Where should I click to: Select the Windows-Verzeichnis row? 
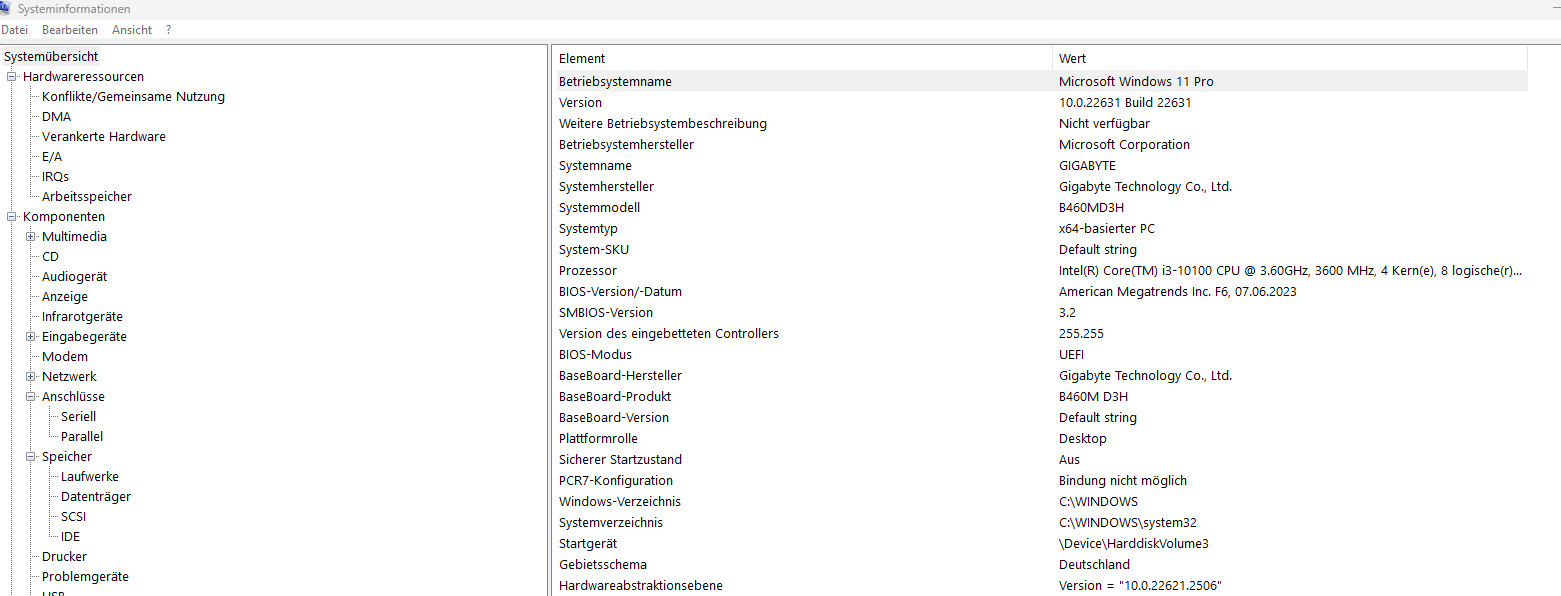tap(1041, 502)
